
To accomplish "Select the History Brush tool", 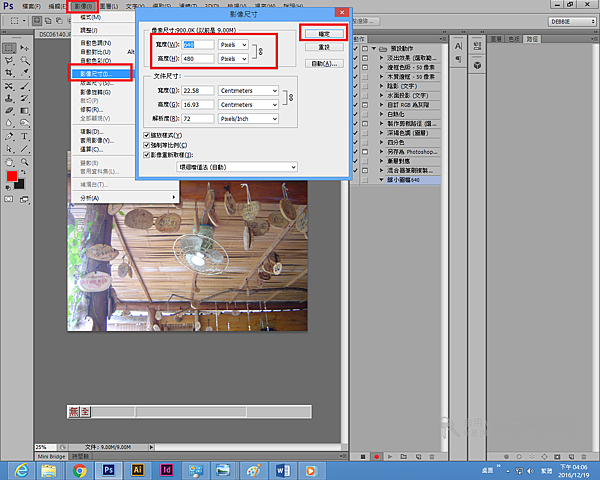I will pos(24,98).
